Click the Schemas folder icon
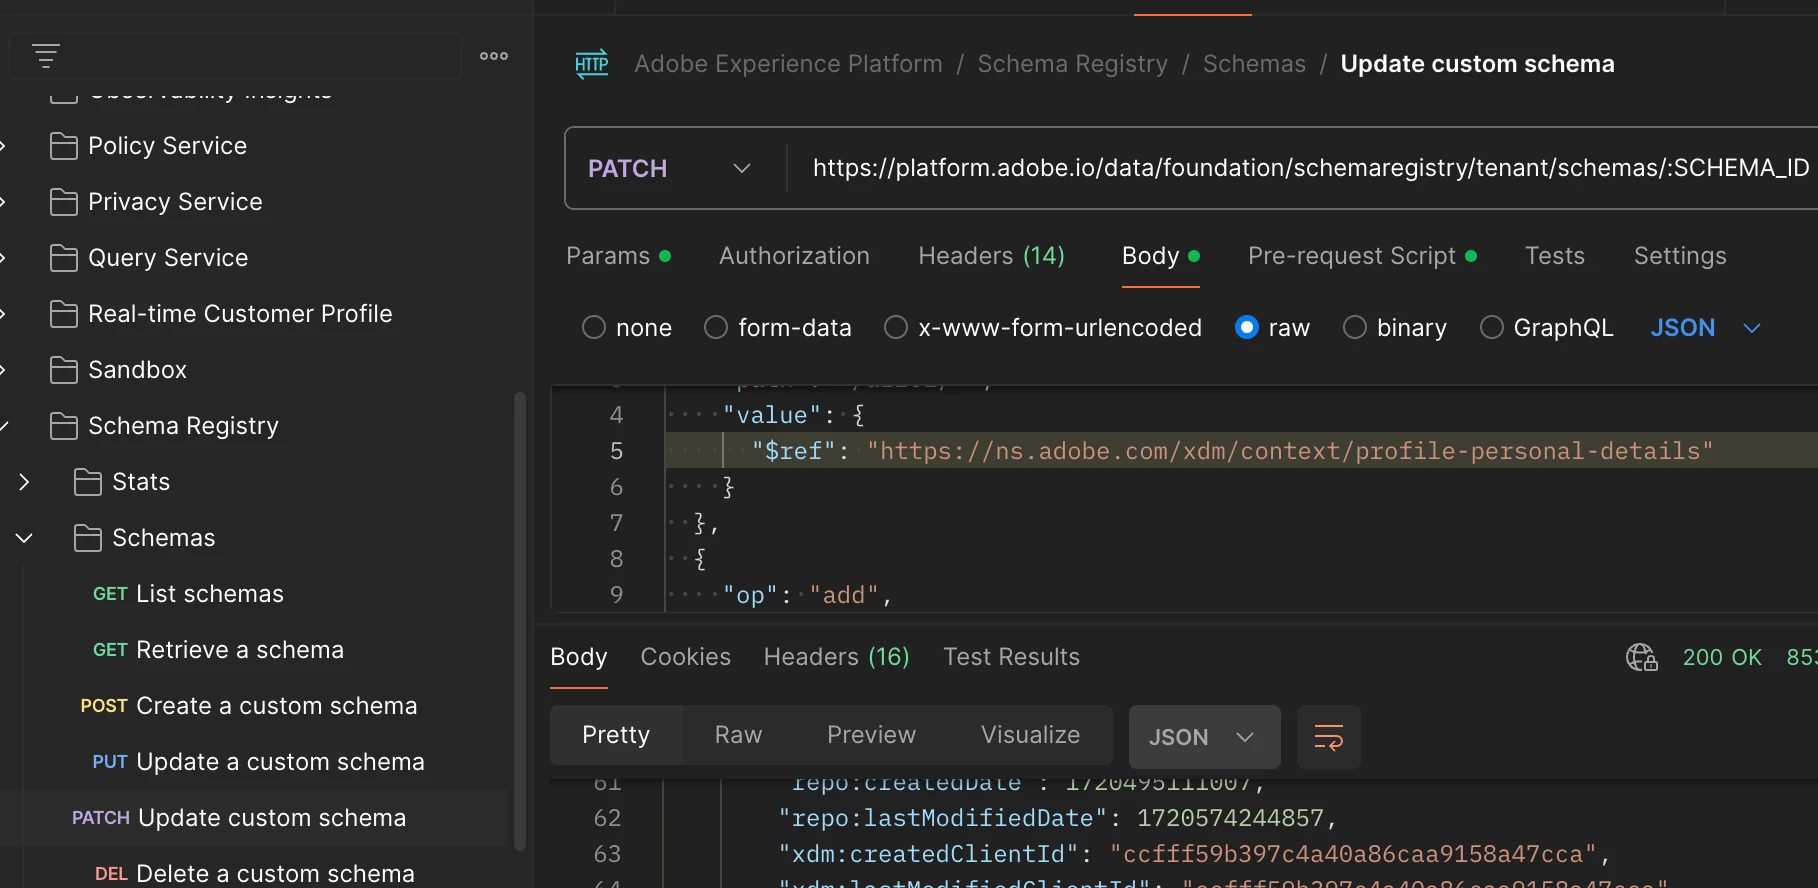Viewport: 1818px width, 888px height. click(x=88, y=538)
